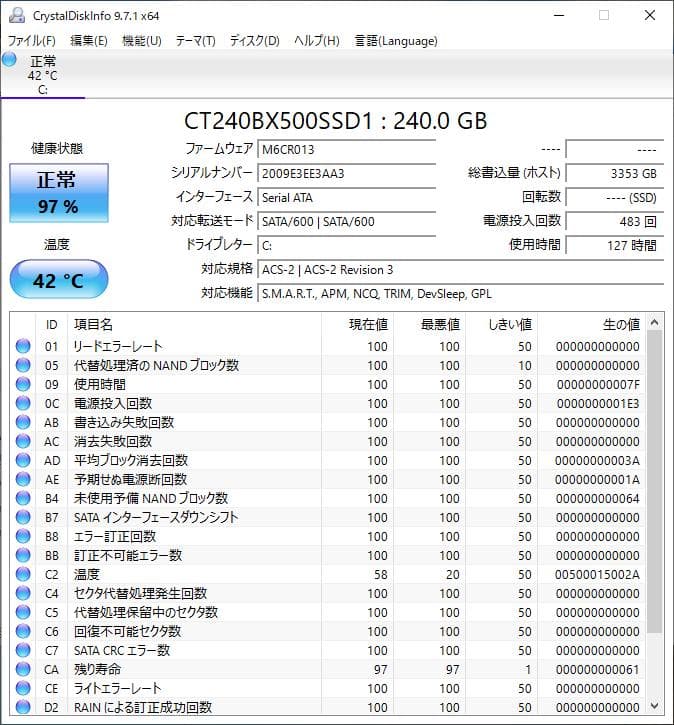This screenshot has width=674, height=725.
Task: Click status orb for row C6 回復不可能セクタ数
Action: pyautogui.click(x=23, y=631)
